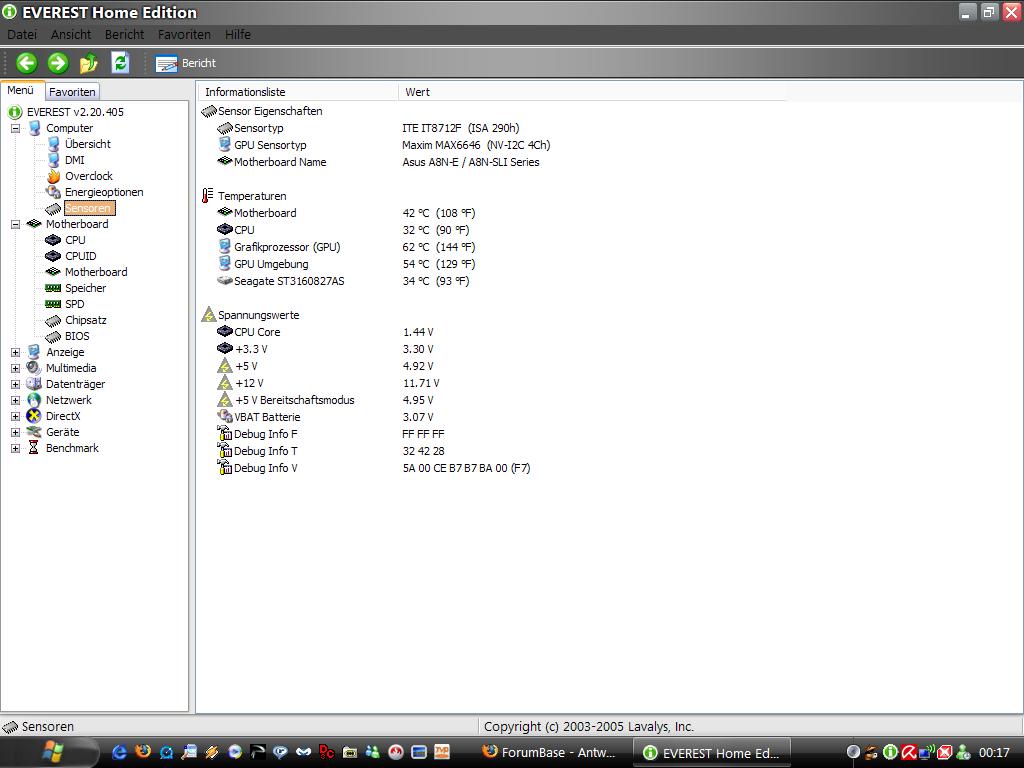Image resolution: width=1024 pixels, height=768 pixels.
Task: Open ForumBase taskbar button
Action: tap(549, 753)
